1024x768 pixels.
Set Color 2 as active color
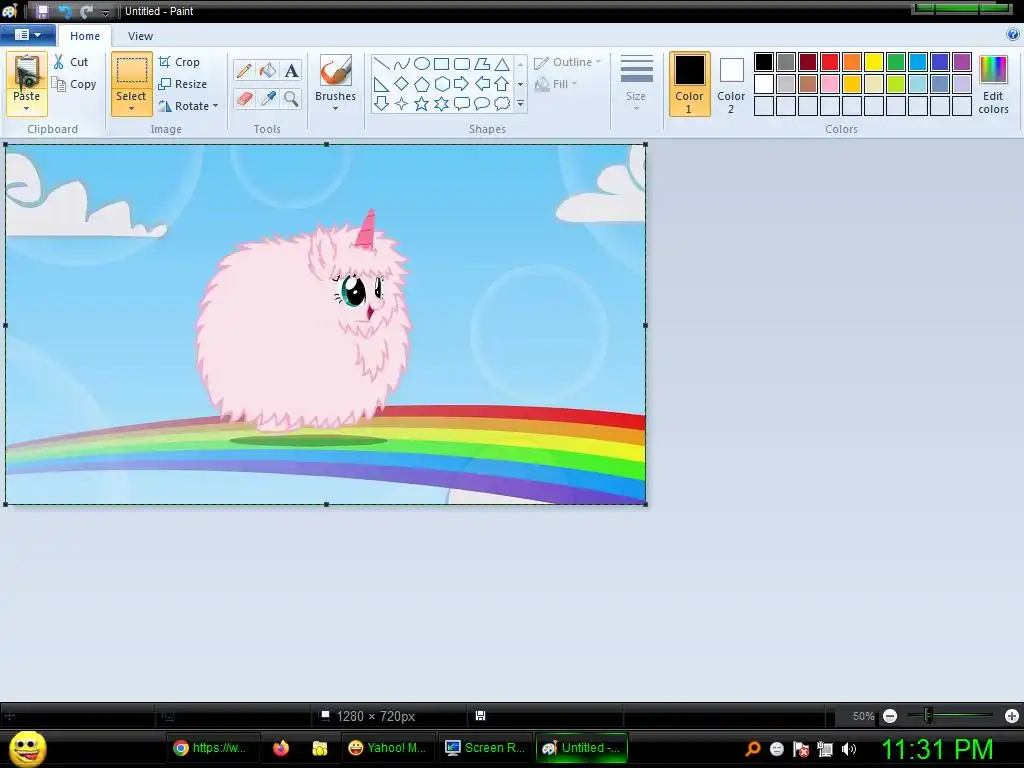coord(731,84)
